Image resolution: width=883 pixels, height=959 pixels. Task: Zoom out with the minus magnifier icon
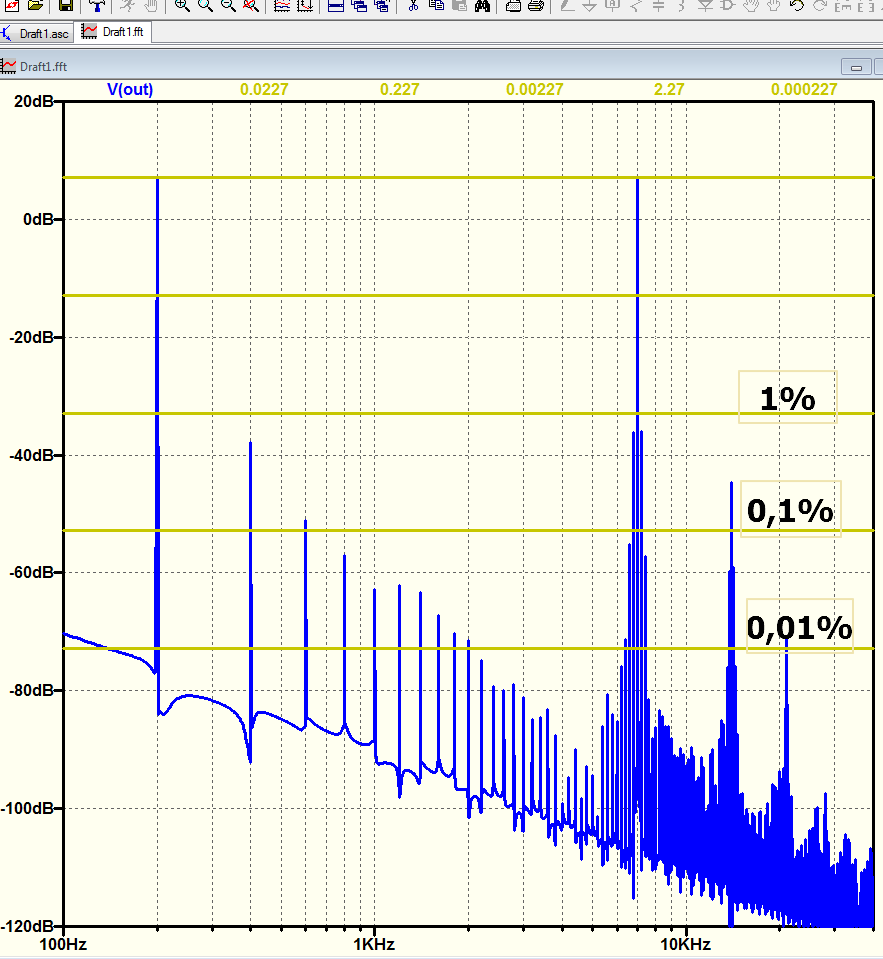pos(227,6)
